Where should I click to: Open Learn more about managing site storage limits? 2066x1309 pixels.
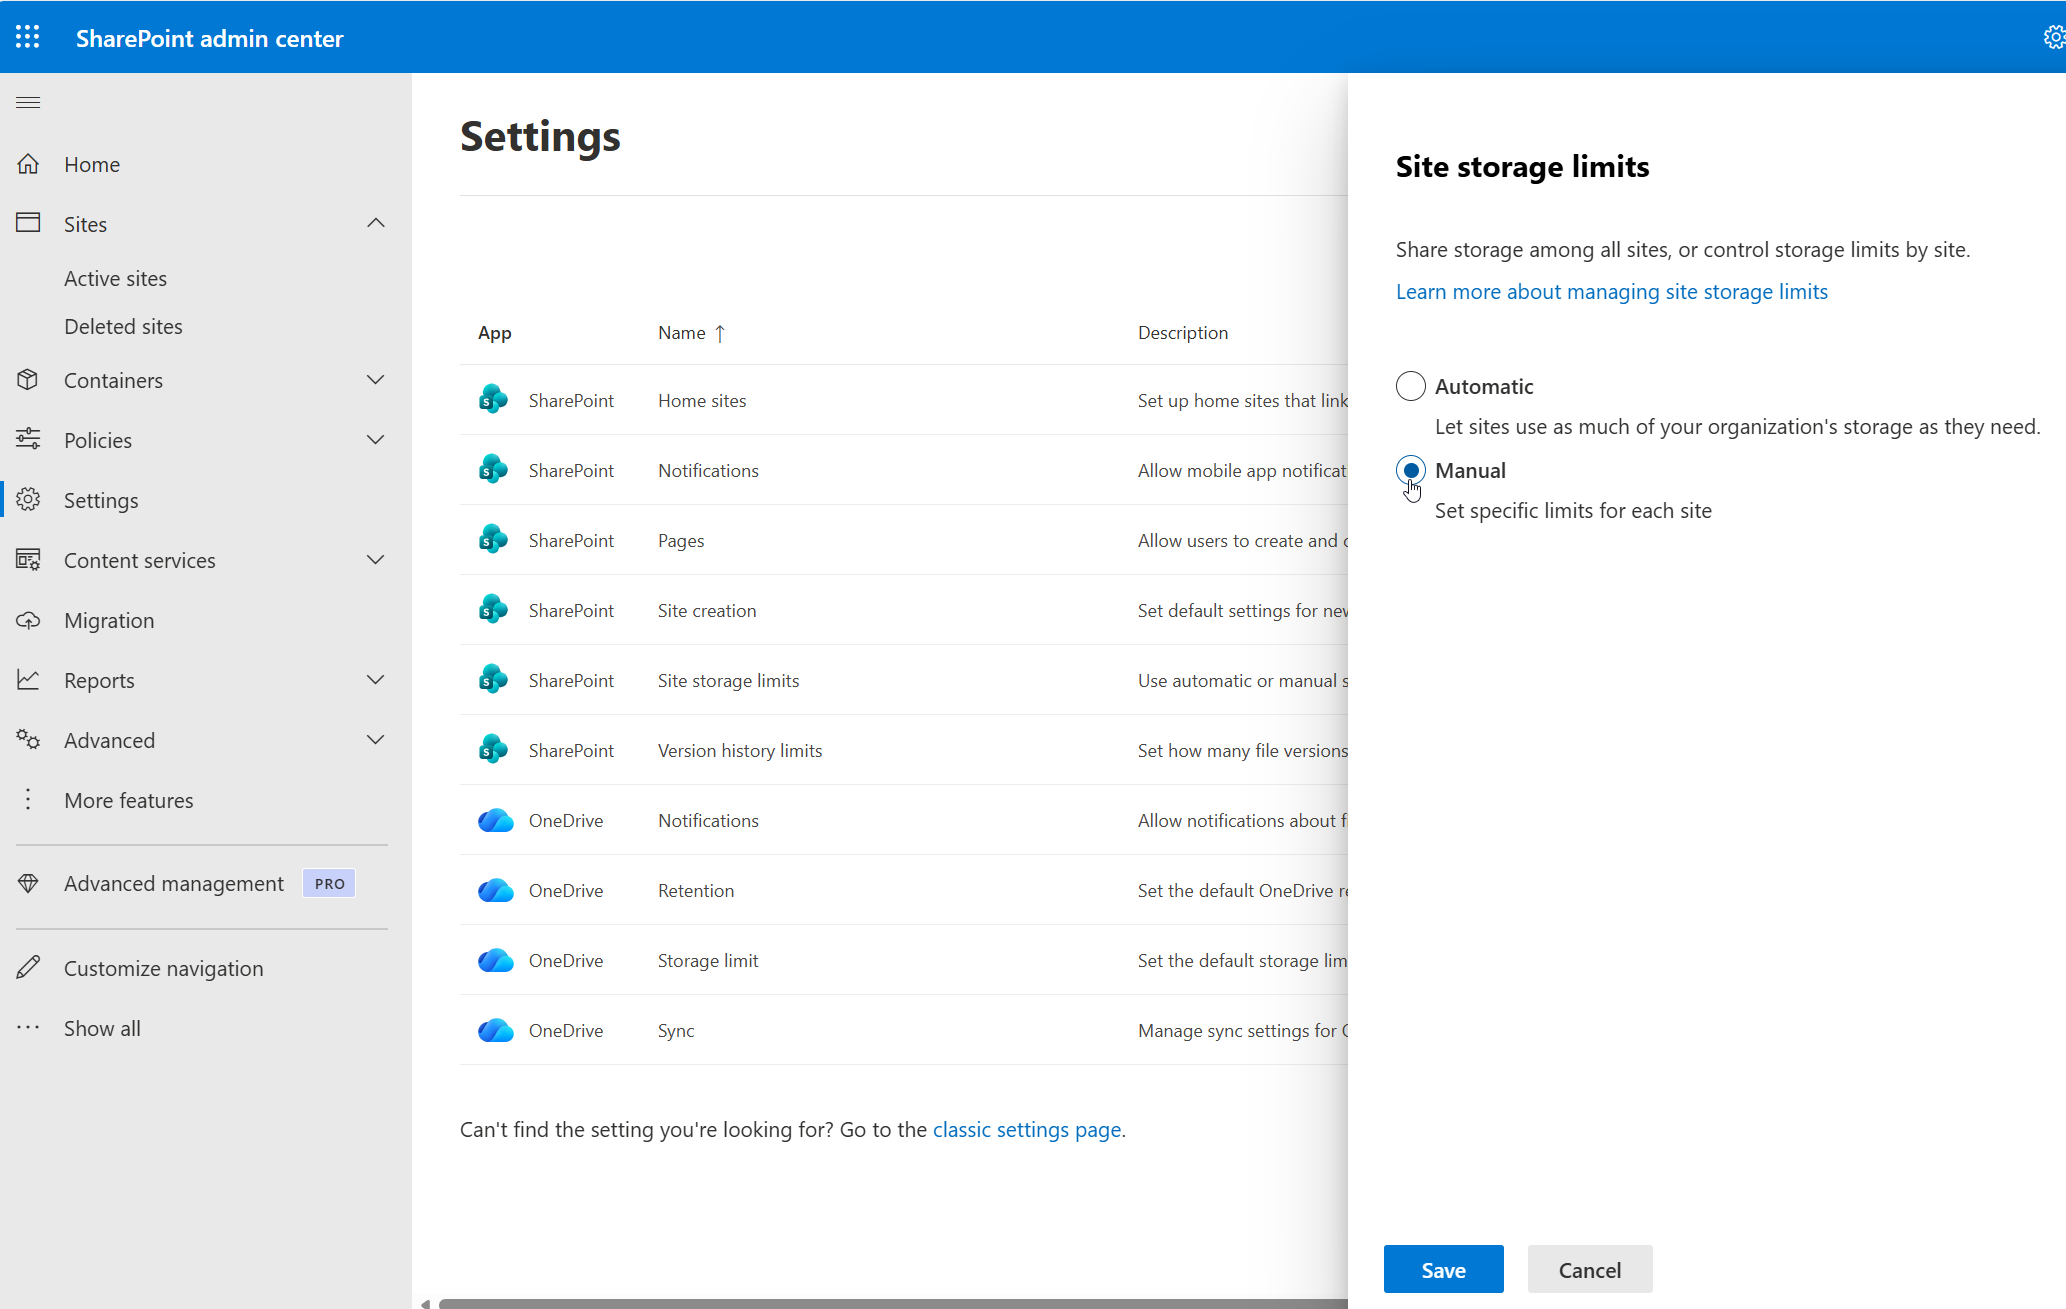click(x=1612, y=291)
